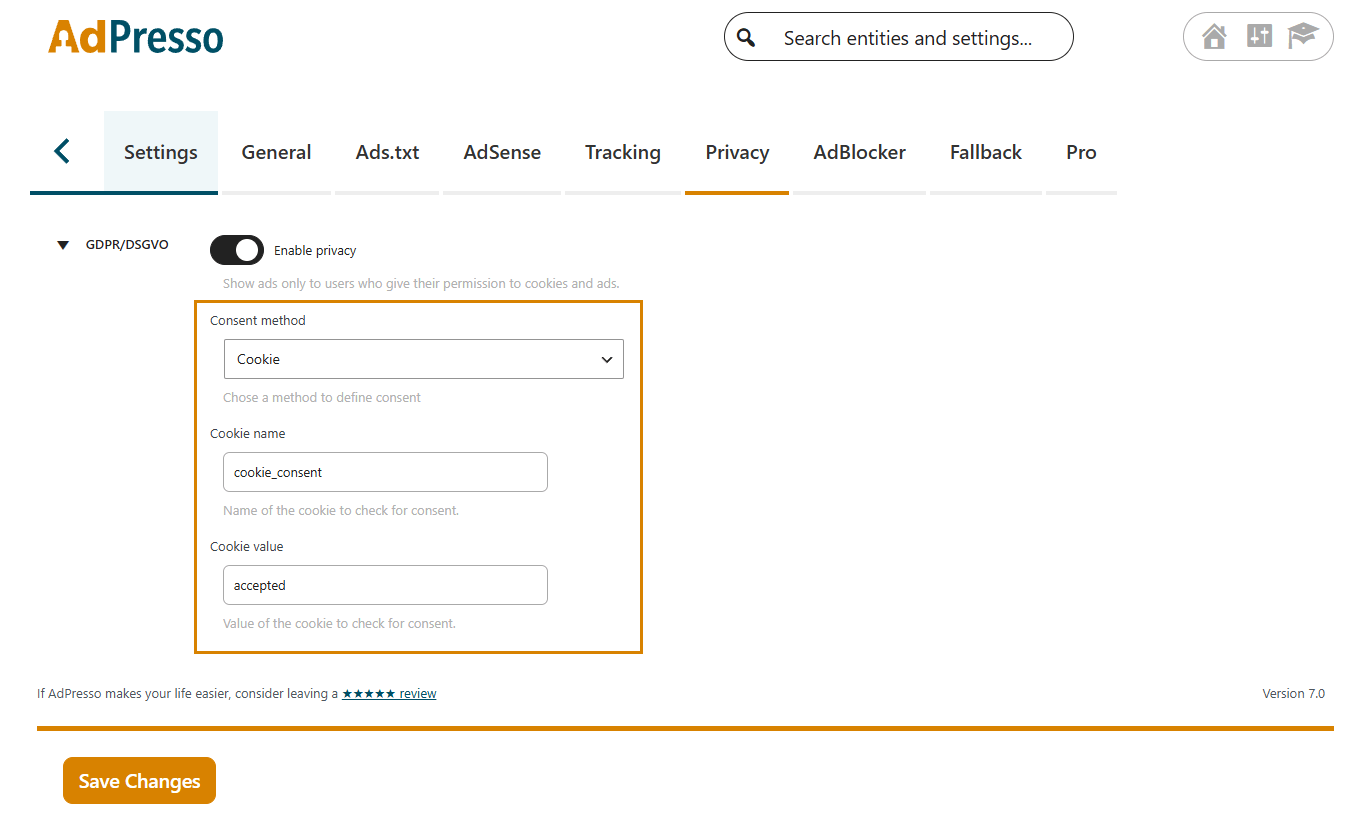Open the settings sliders icon
The image size is (1356, 831).
(x=1259, y=37)
